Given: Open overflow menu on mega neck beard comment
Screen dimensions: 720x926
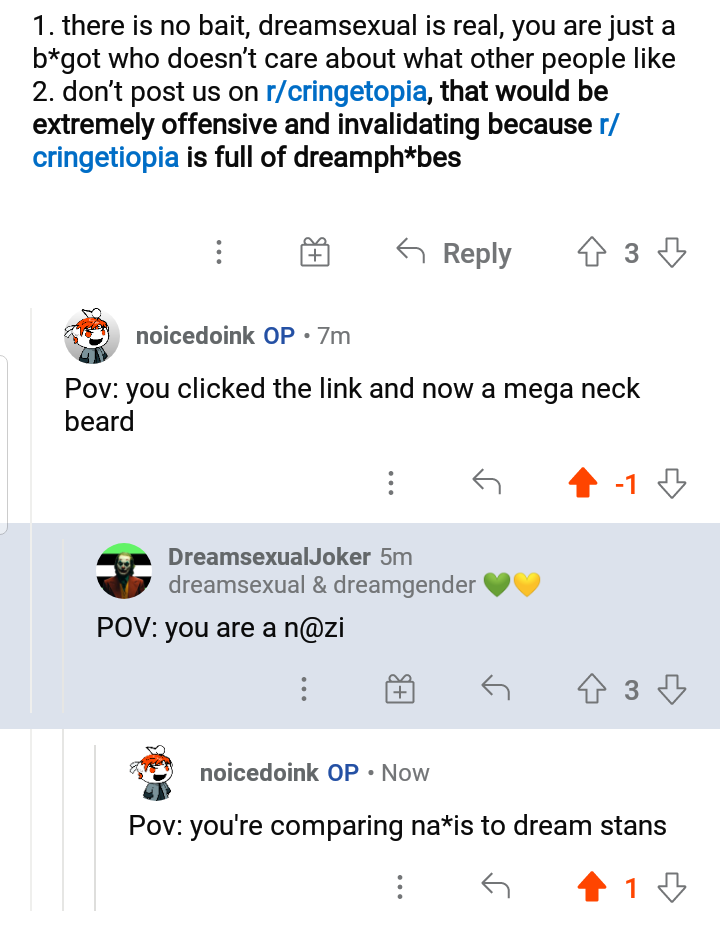Looking at the screenshot, I should (x=391, y=482).
